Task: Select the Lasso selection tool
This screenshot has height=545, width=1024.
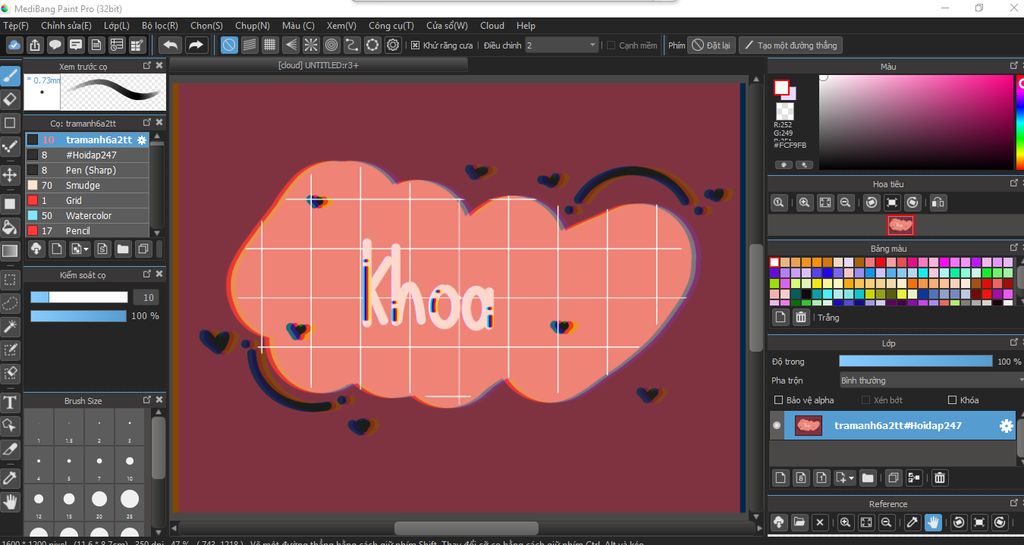Action: (10, 303)
